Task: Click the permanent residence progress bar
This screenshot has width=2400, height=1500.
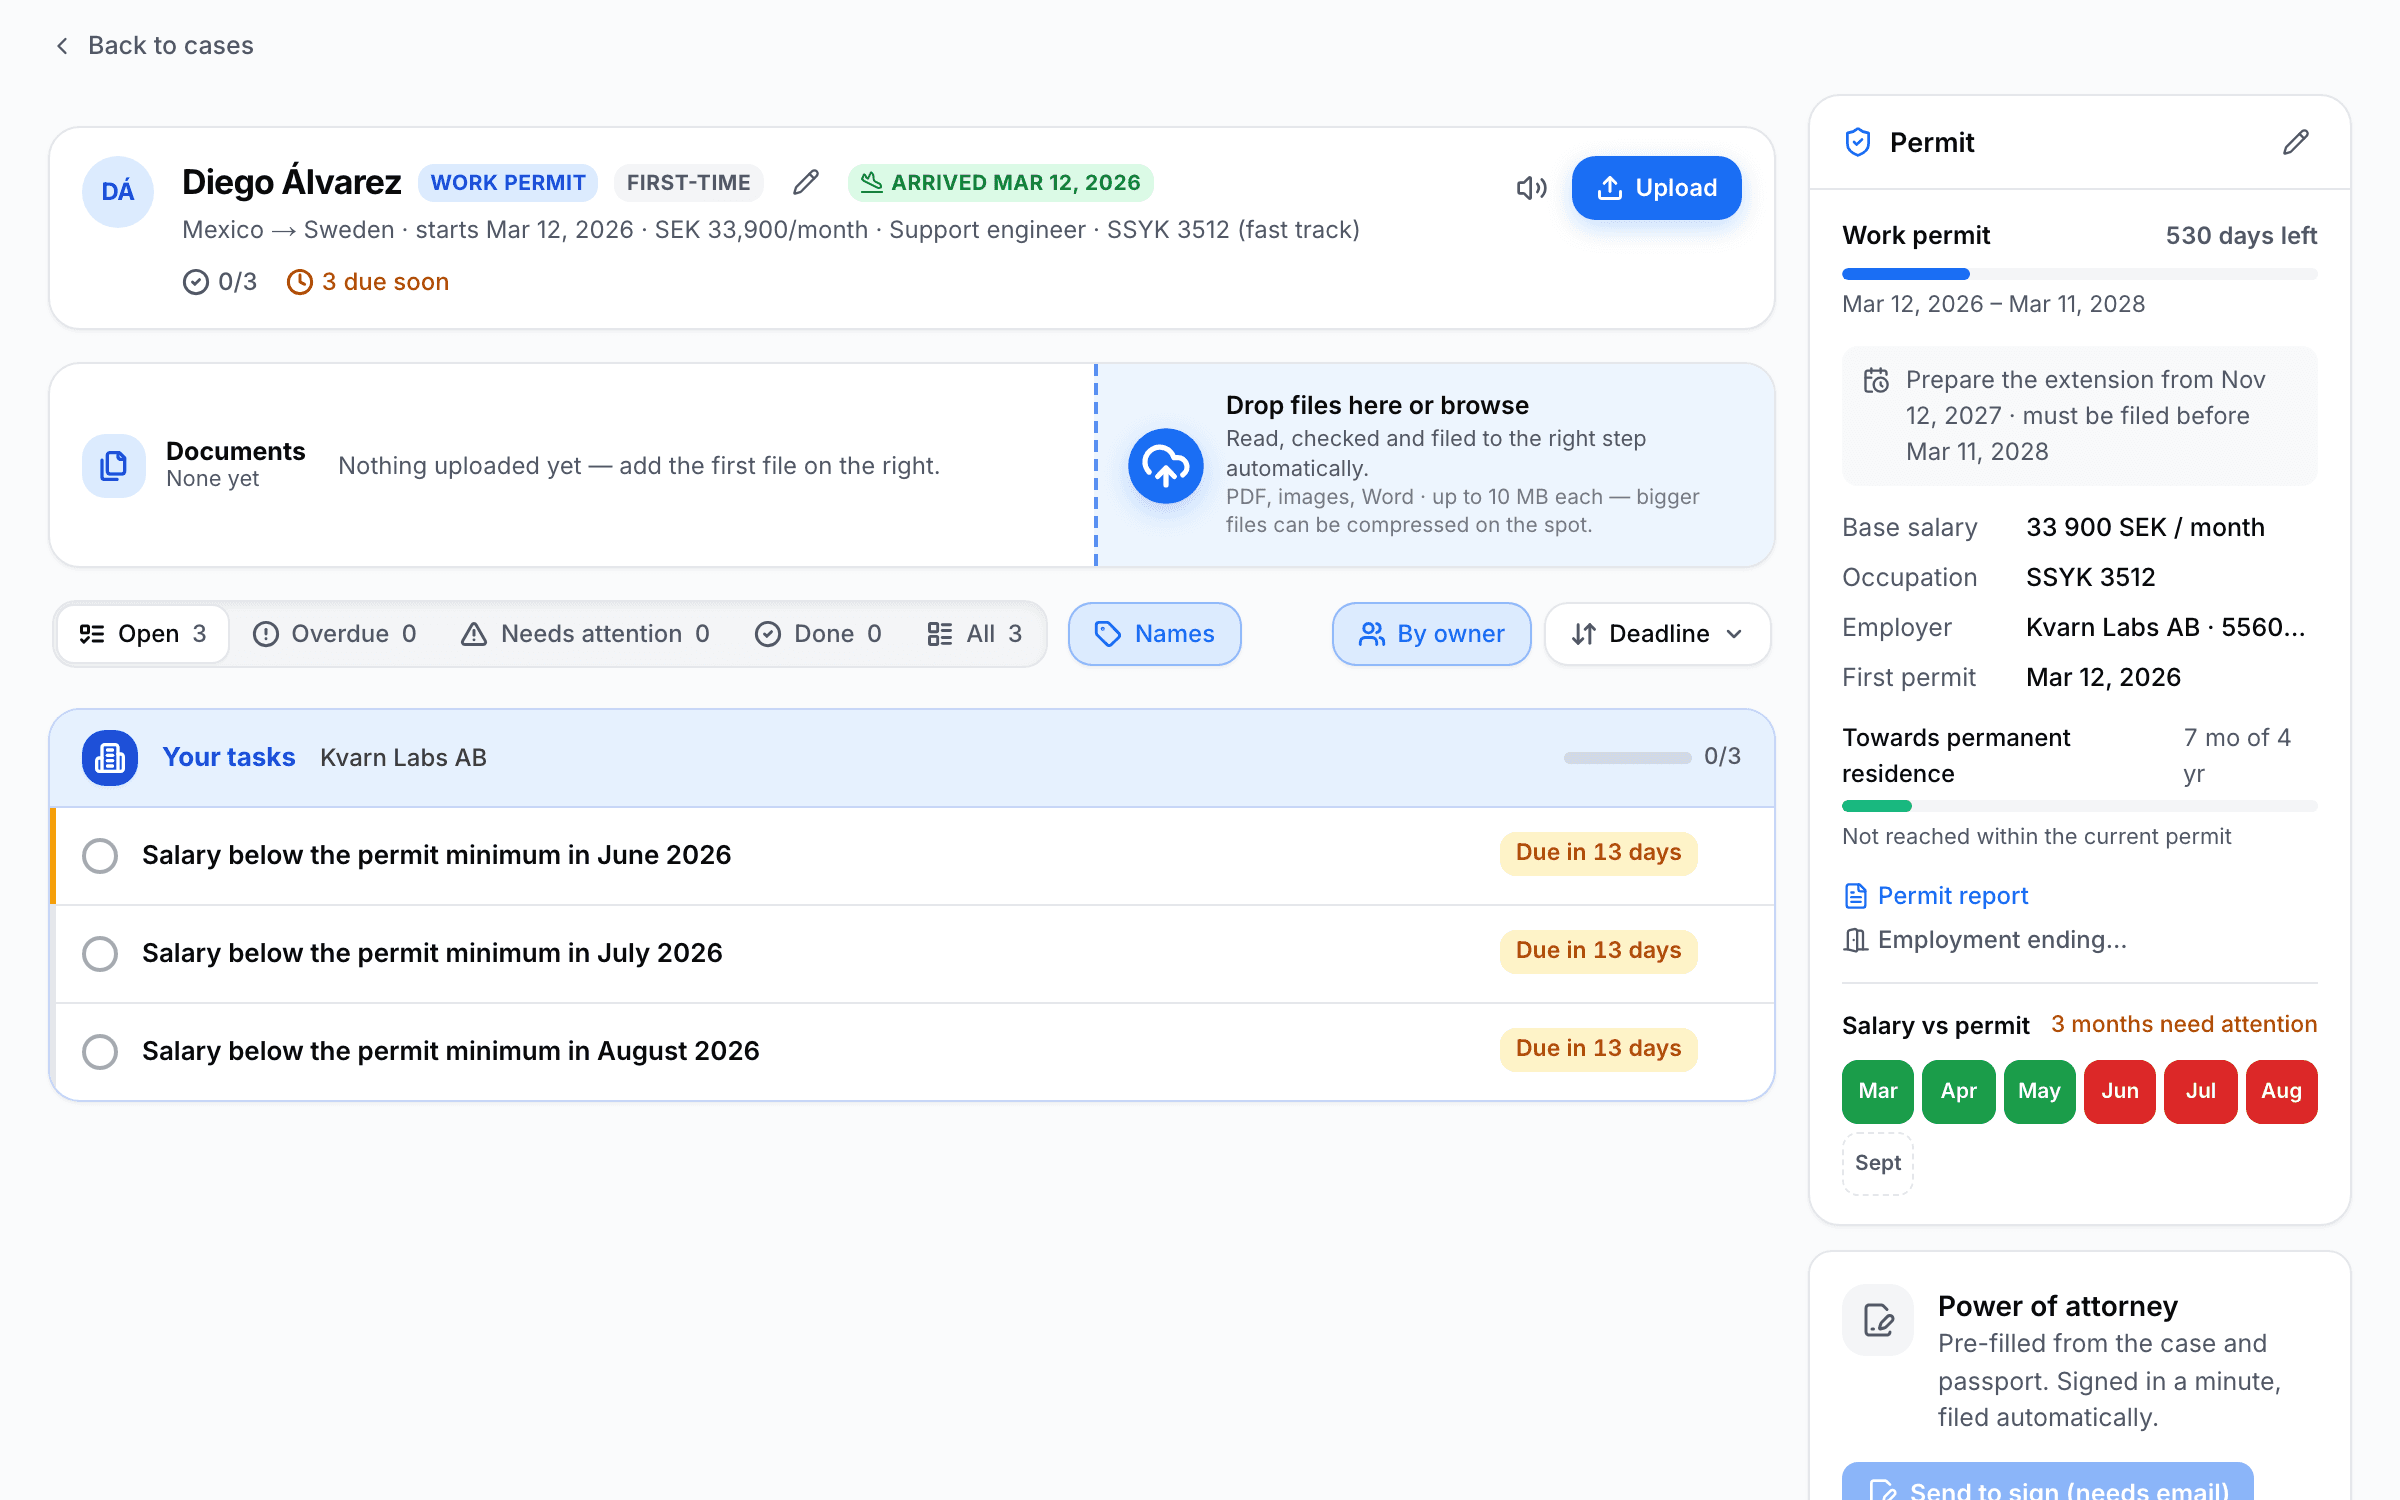Action: [x=2080, y=806]
